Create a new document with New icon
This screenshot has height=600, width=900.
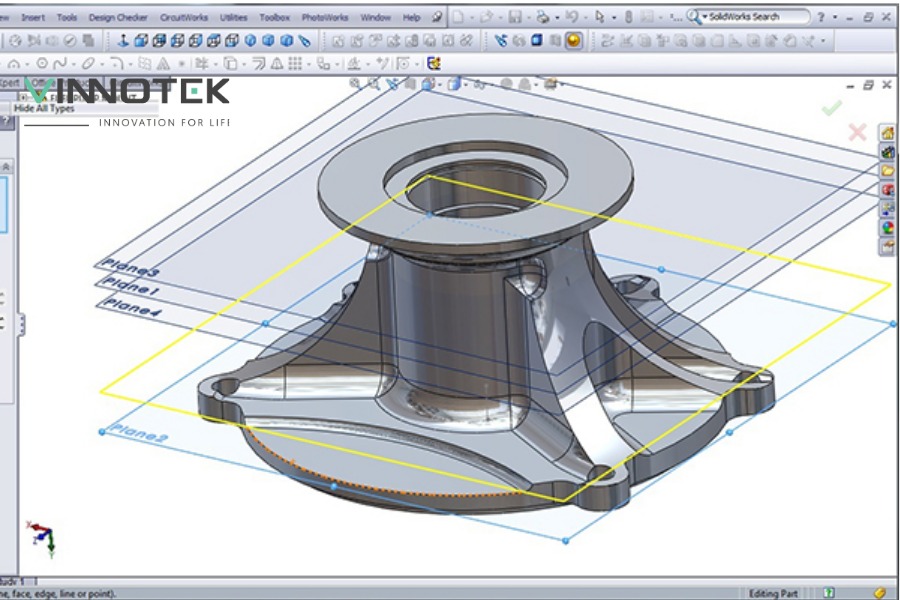458,17
